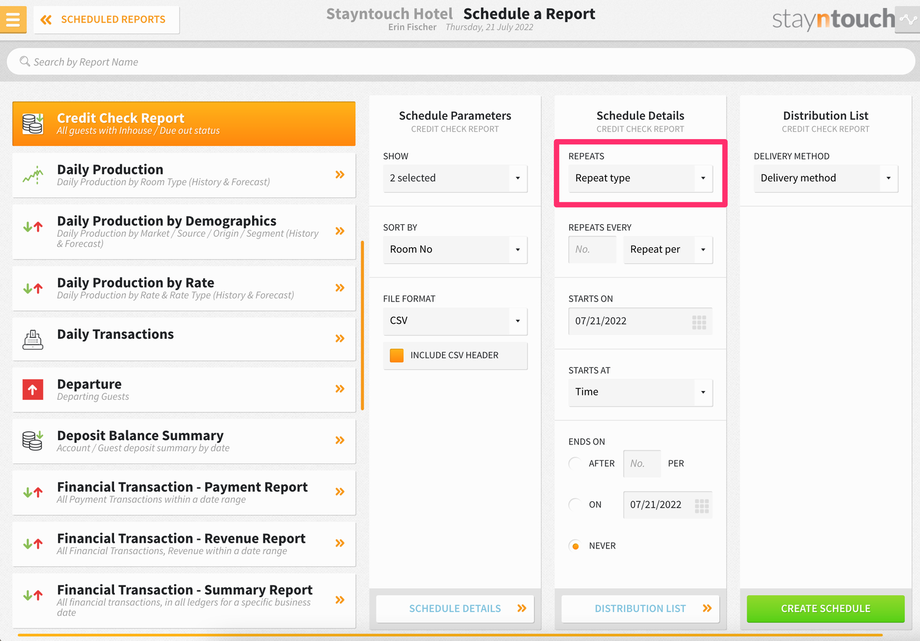Open the Departure report
Viewport: 920px width, 641px height.
pyautogui.click(x=184, y=390)
